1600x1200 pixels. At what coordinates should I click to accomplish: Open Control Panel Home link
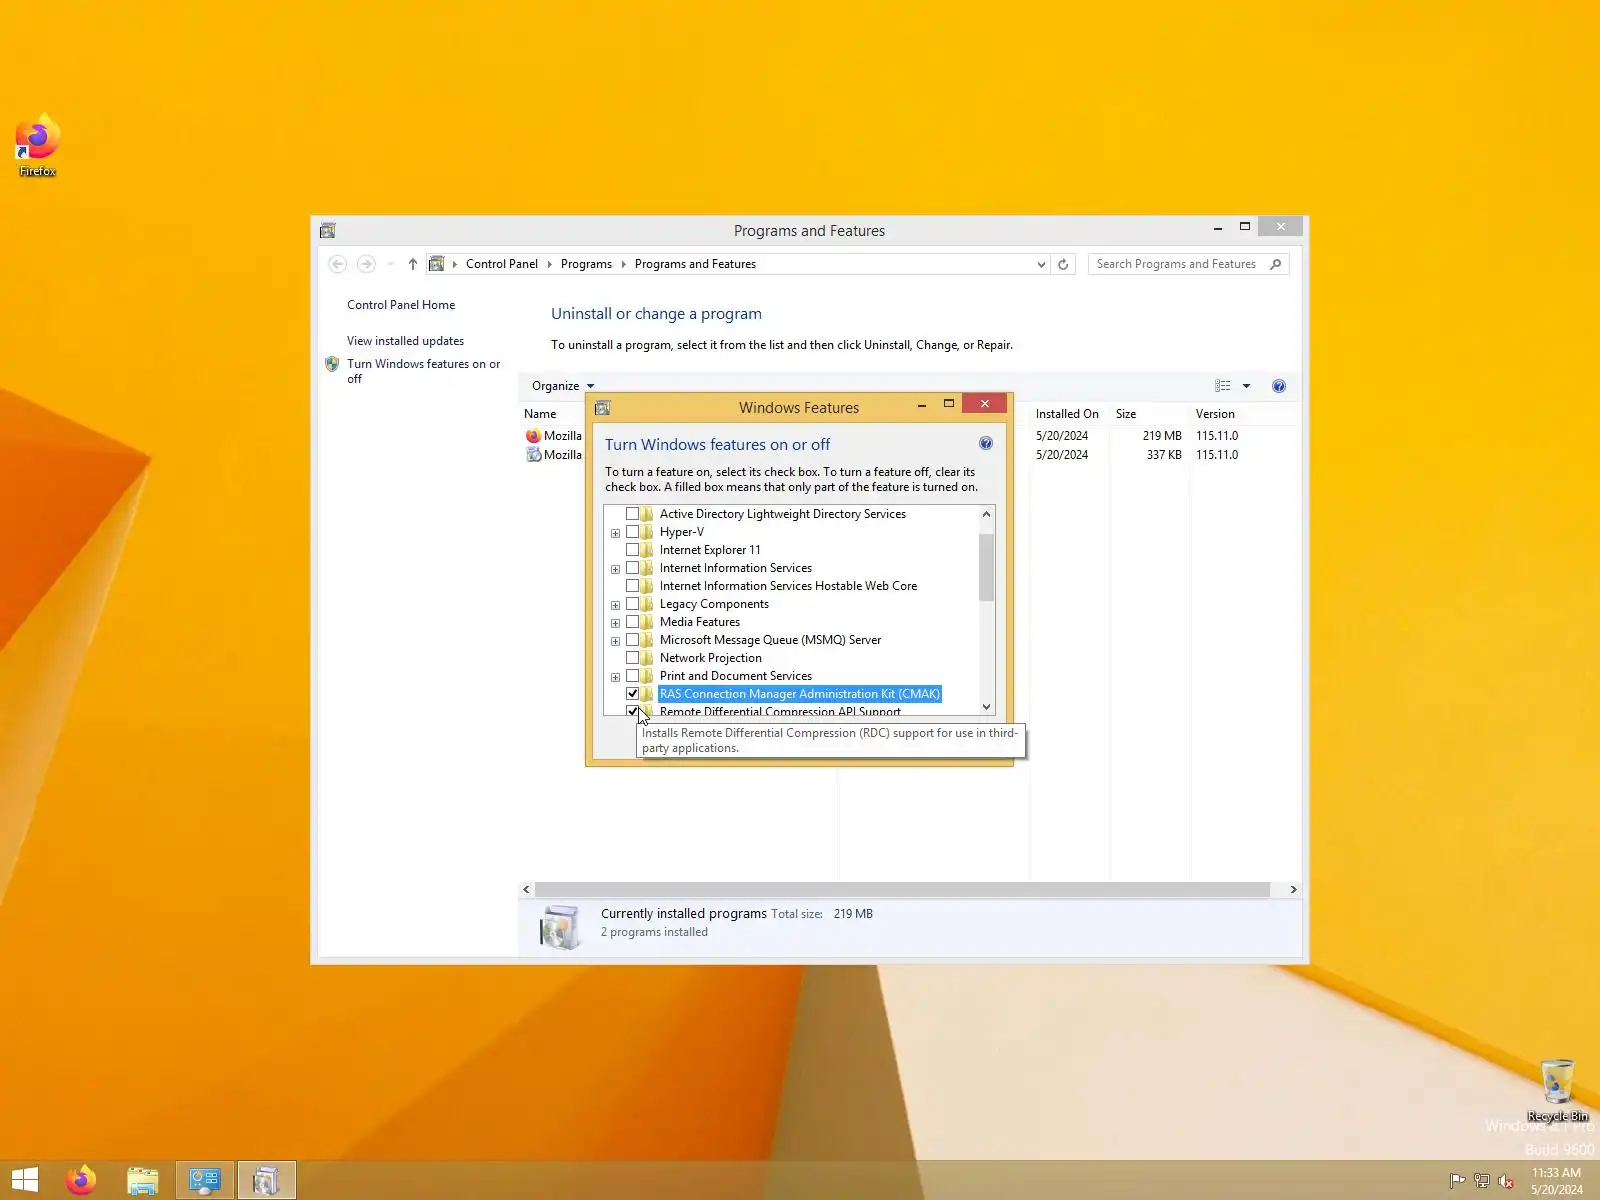pos(401,305)
